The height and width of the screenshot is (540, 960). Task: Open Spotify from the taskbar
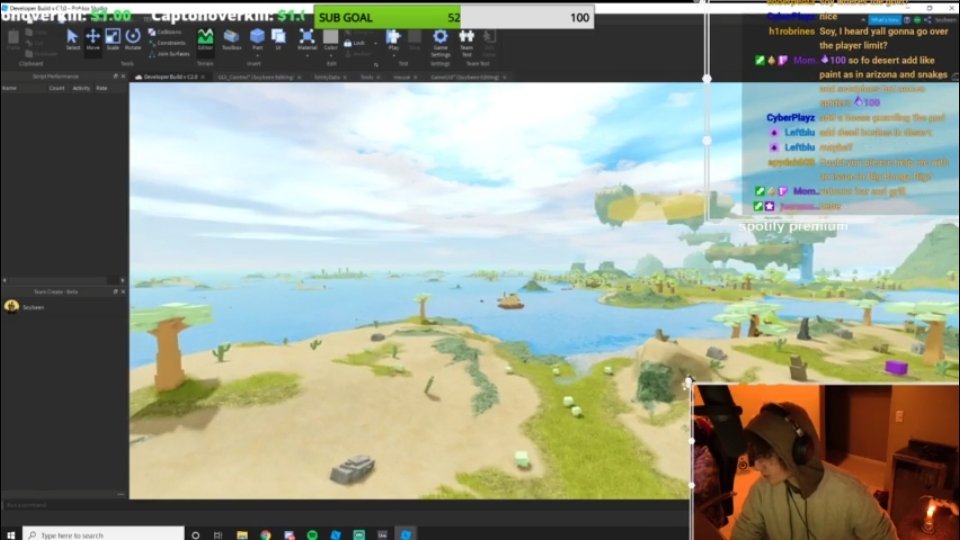coord(312,534)
